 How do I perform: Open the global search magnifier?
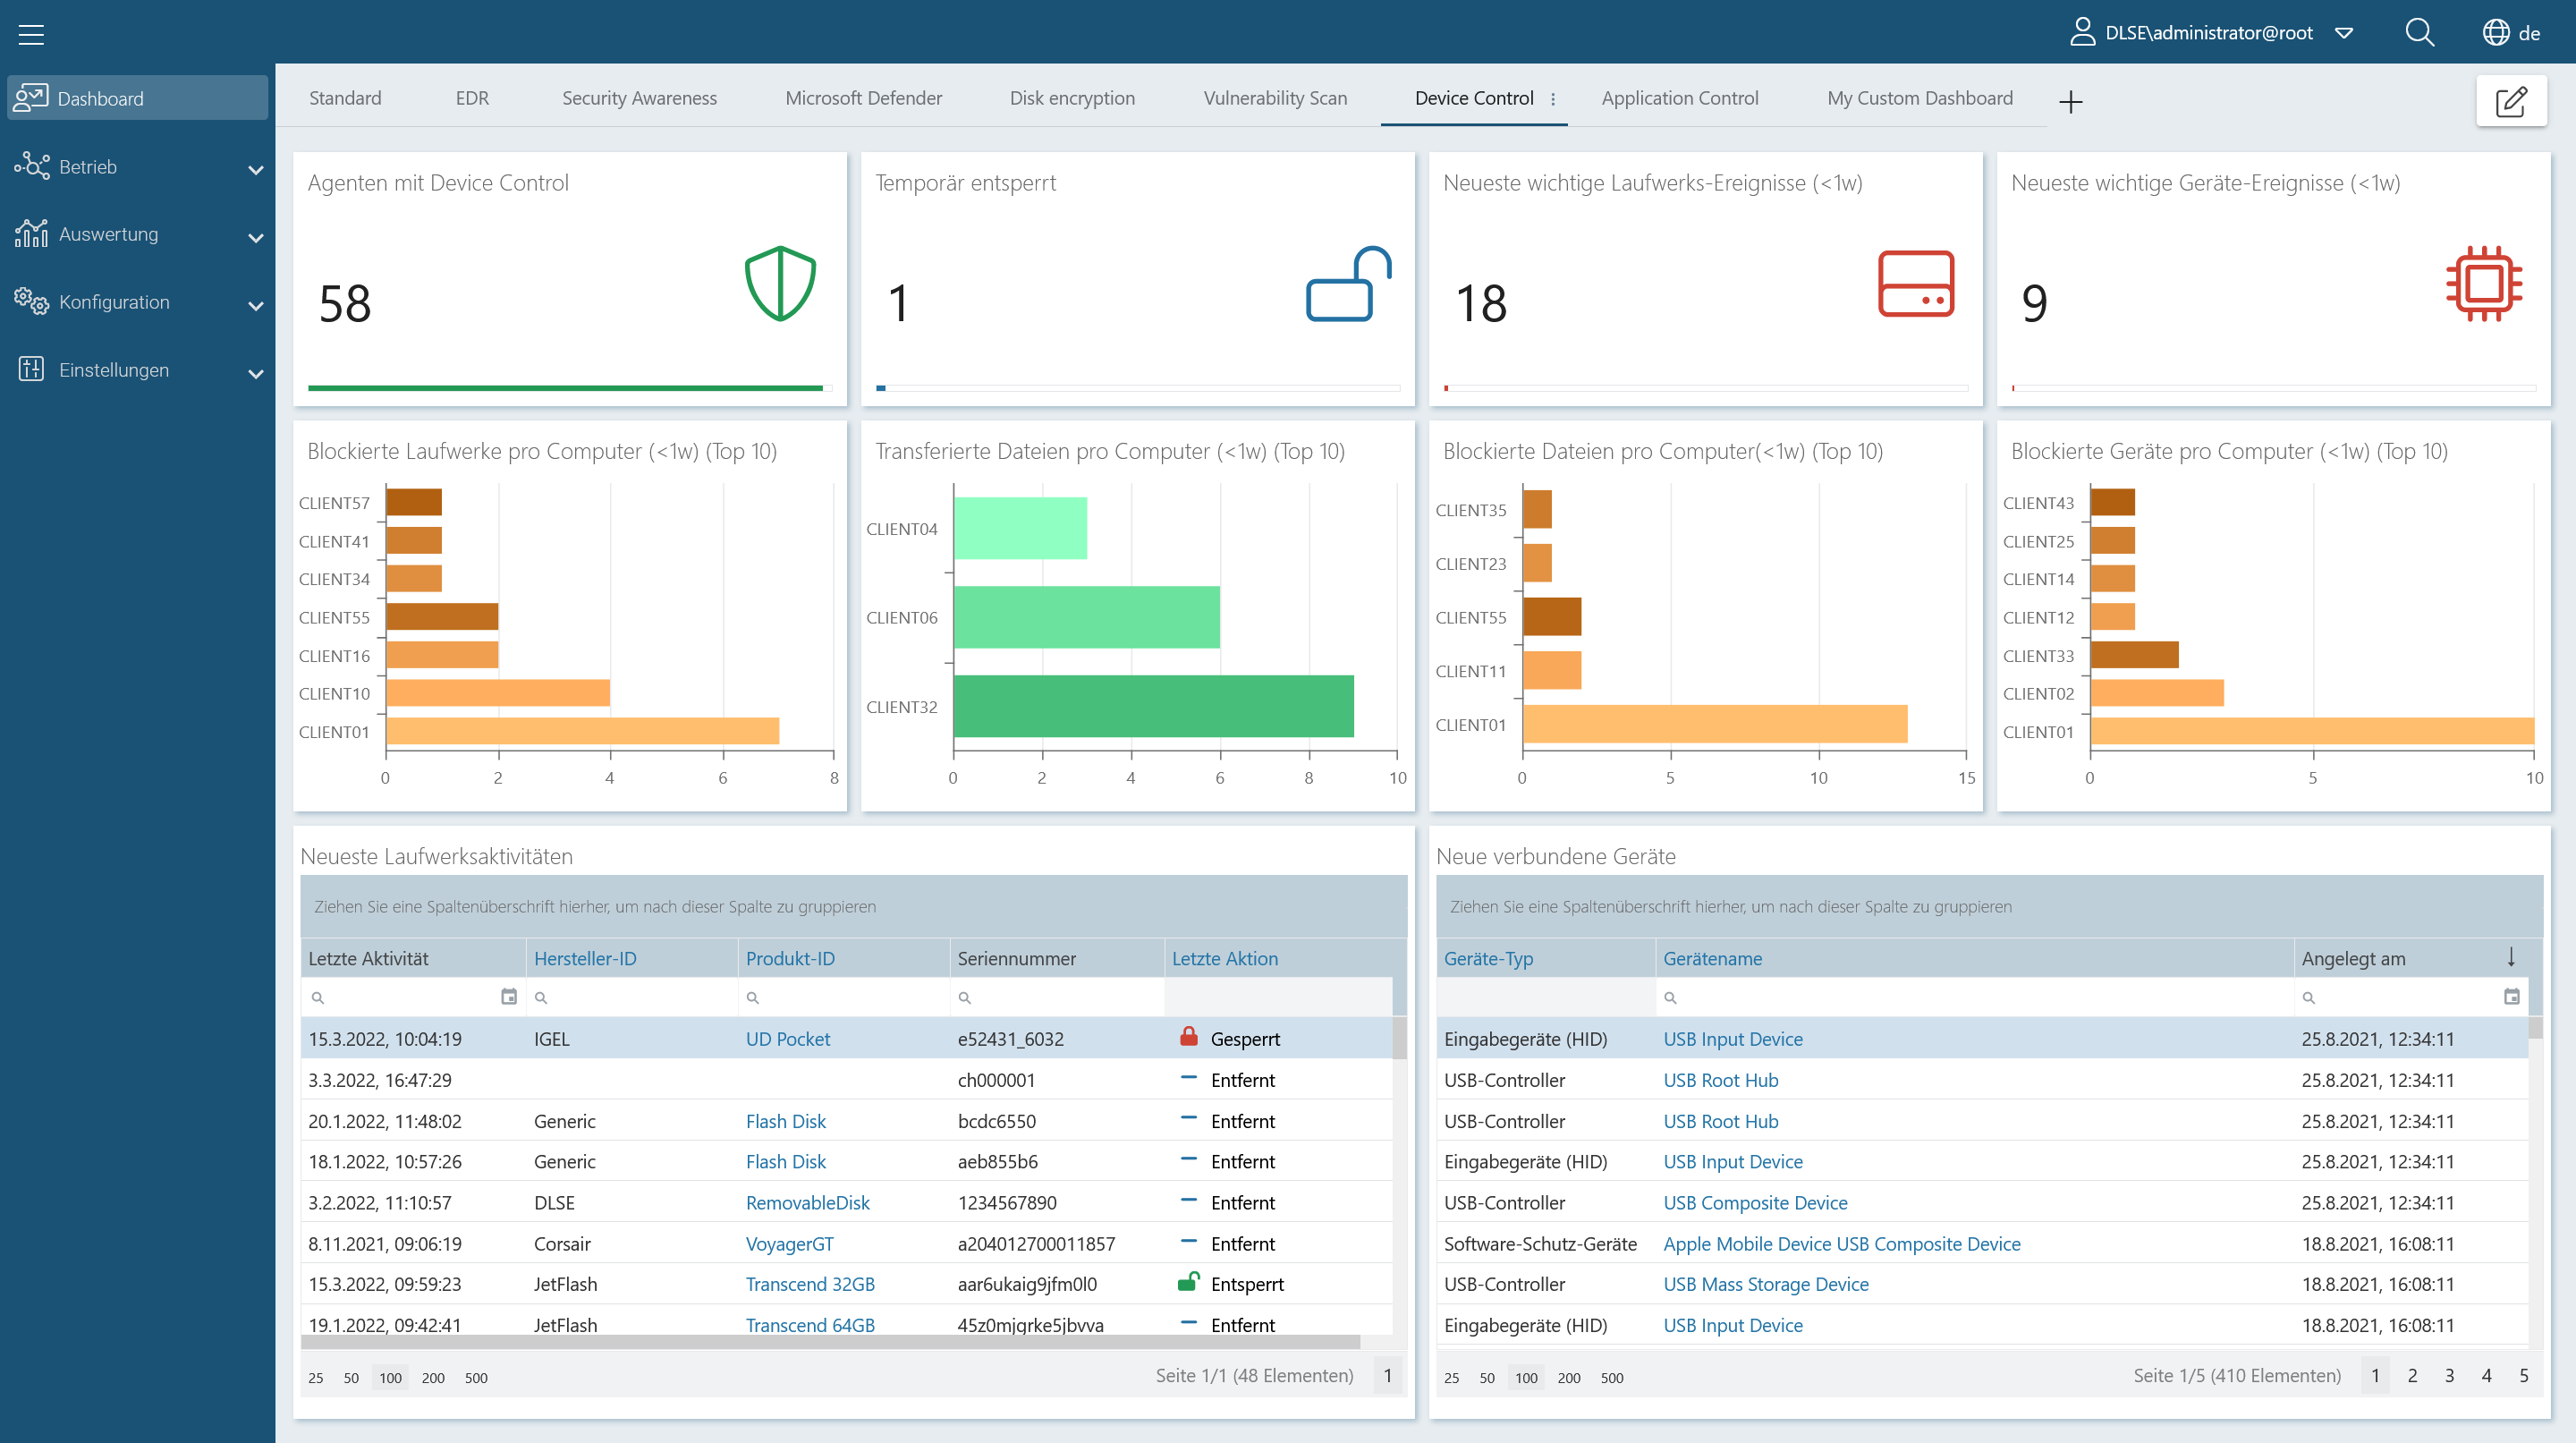point(2419,32)
